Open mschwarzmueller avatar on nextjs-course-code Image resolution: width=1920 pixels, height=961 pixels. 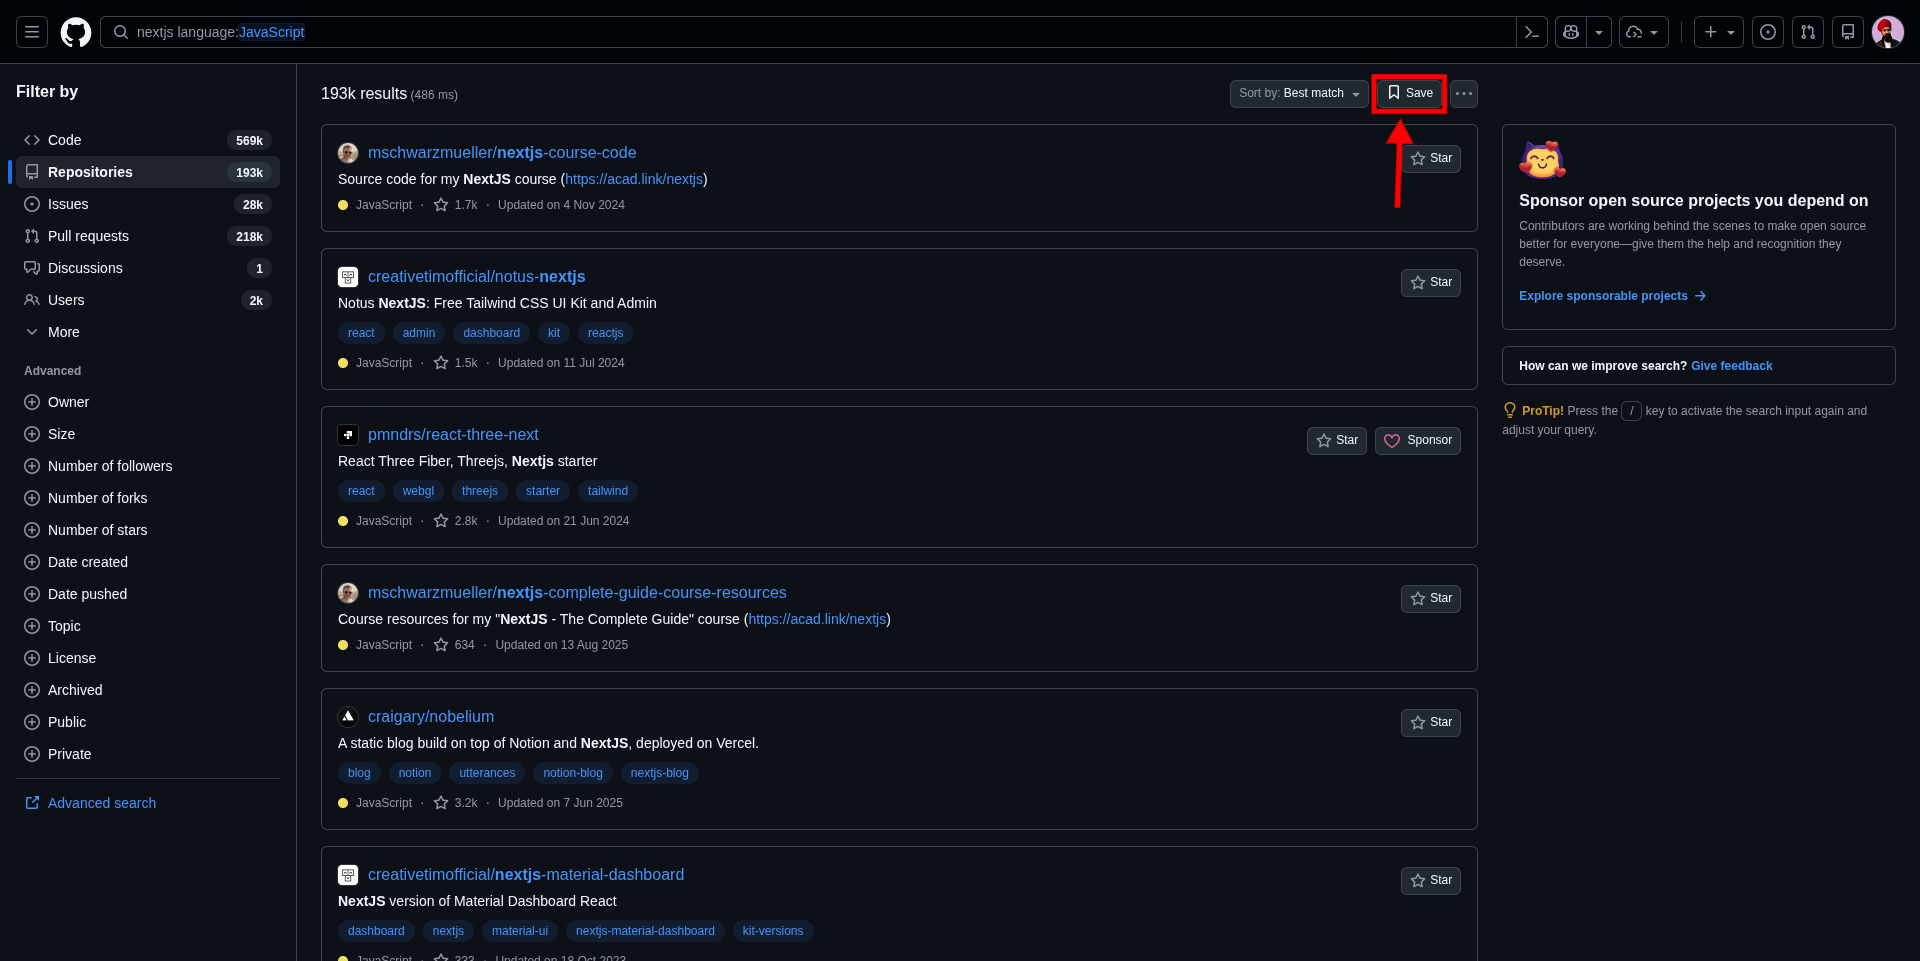click(348, 153)
